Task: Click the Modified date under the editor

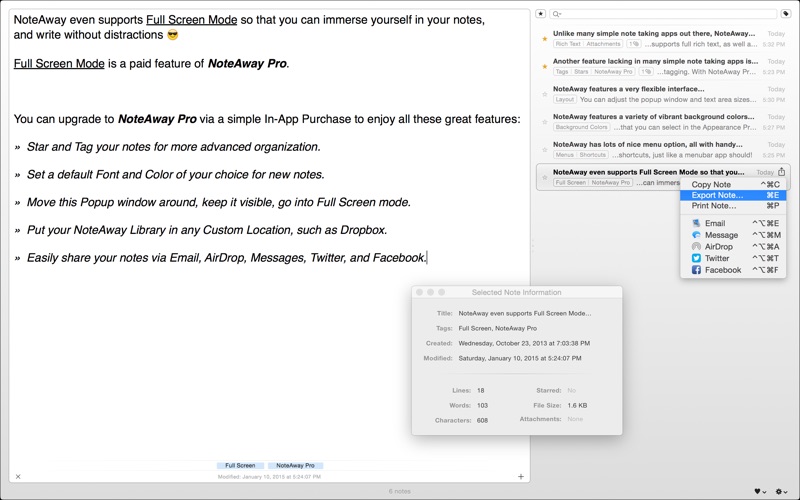Action: point(269,477)
